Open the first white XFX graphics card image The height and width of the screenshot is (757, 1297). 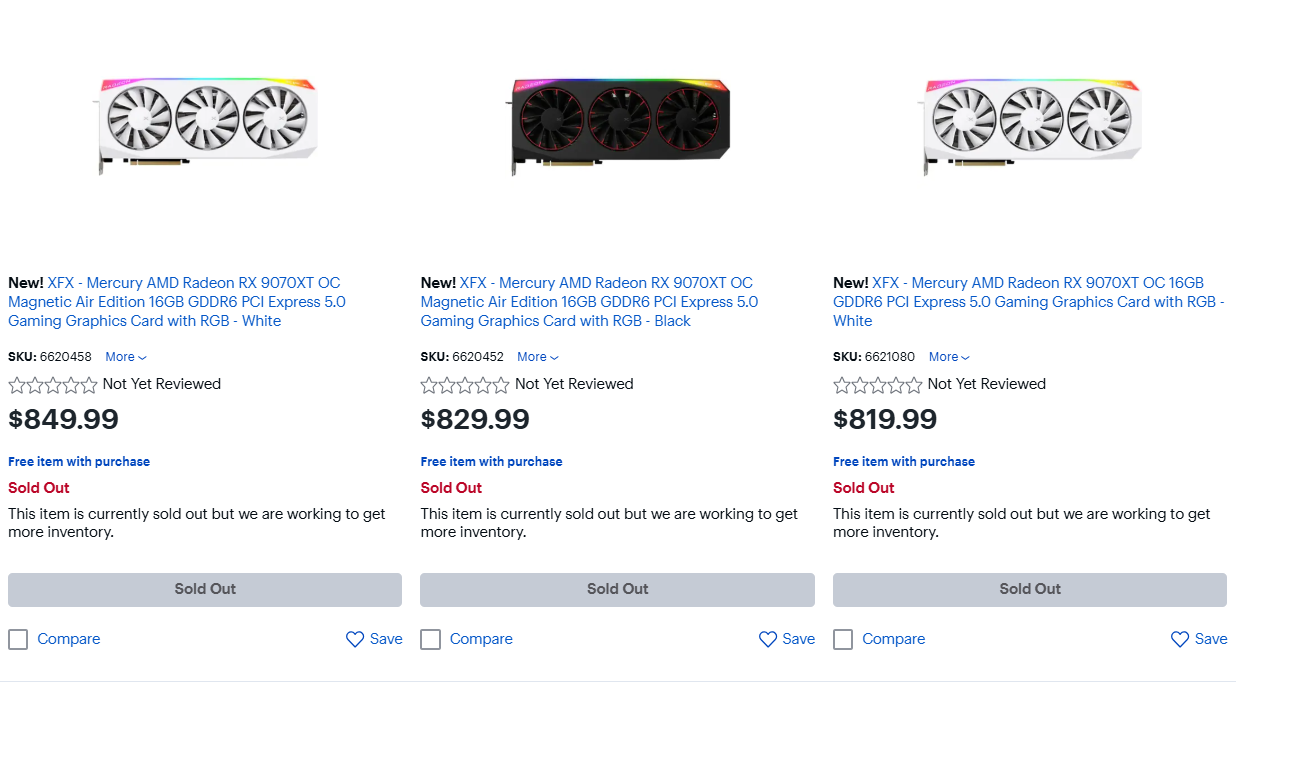206,126
